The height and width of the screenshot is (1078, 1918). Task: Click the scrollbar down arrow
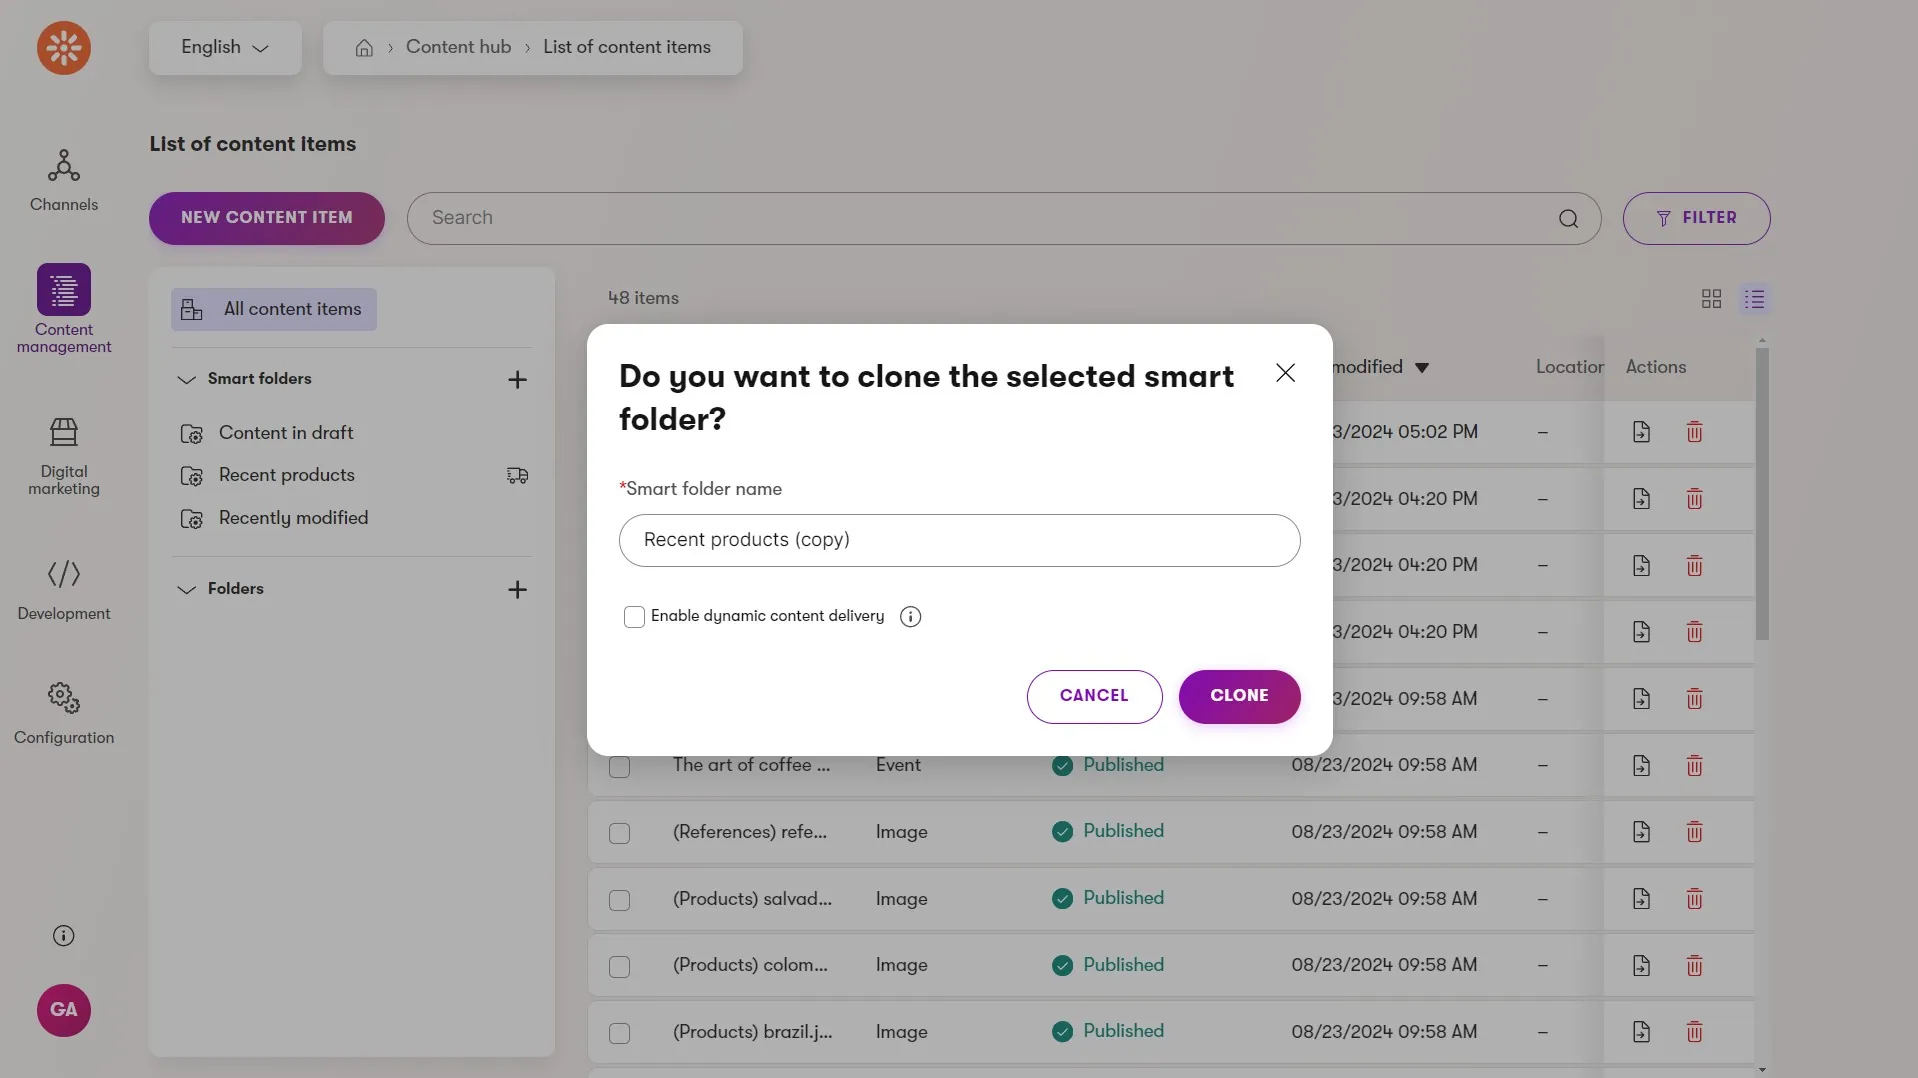pos(1762,1070)
